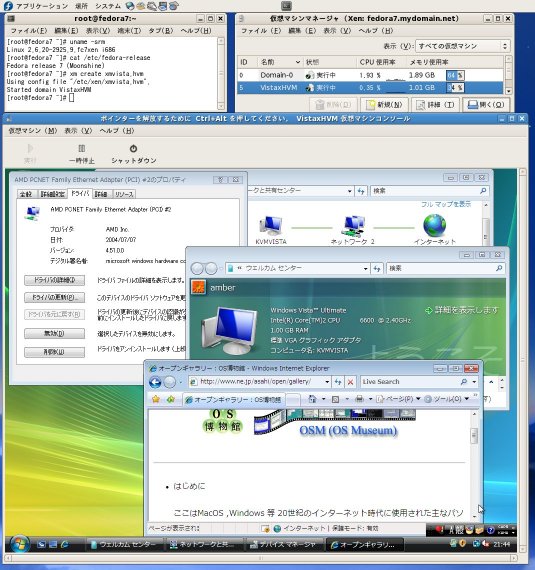
Task: Open the システム menu in GNOME panel
Action: point(108,6)
